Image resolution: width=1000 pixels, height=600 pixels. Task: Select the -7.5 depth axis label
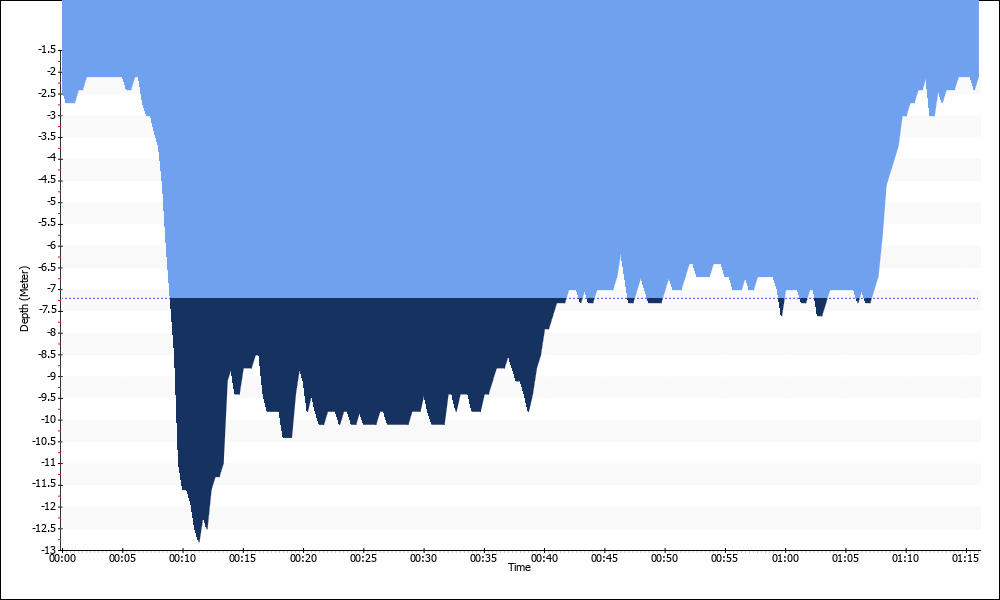point(47,311)
